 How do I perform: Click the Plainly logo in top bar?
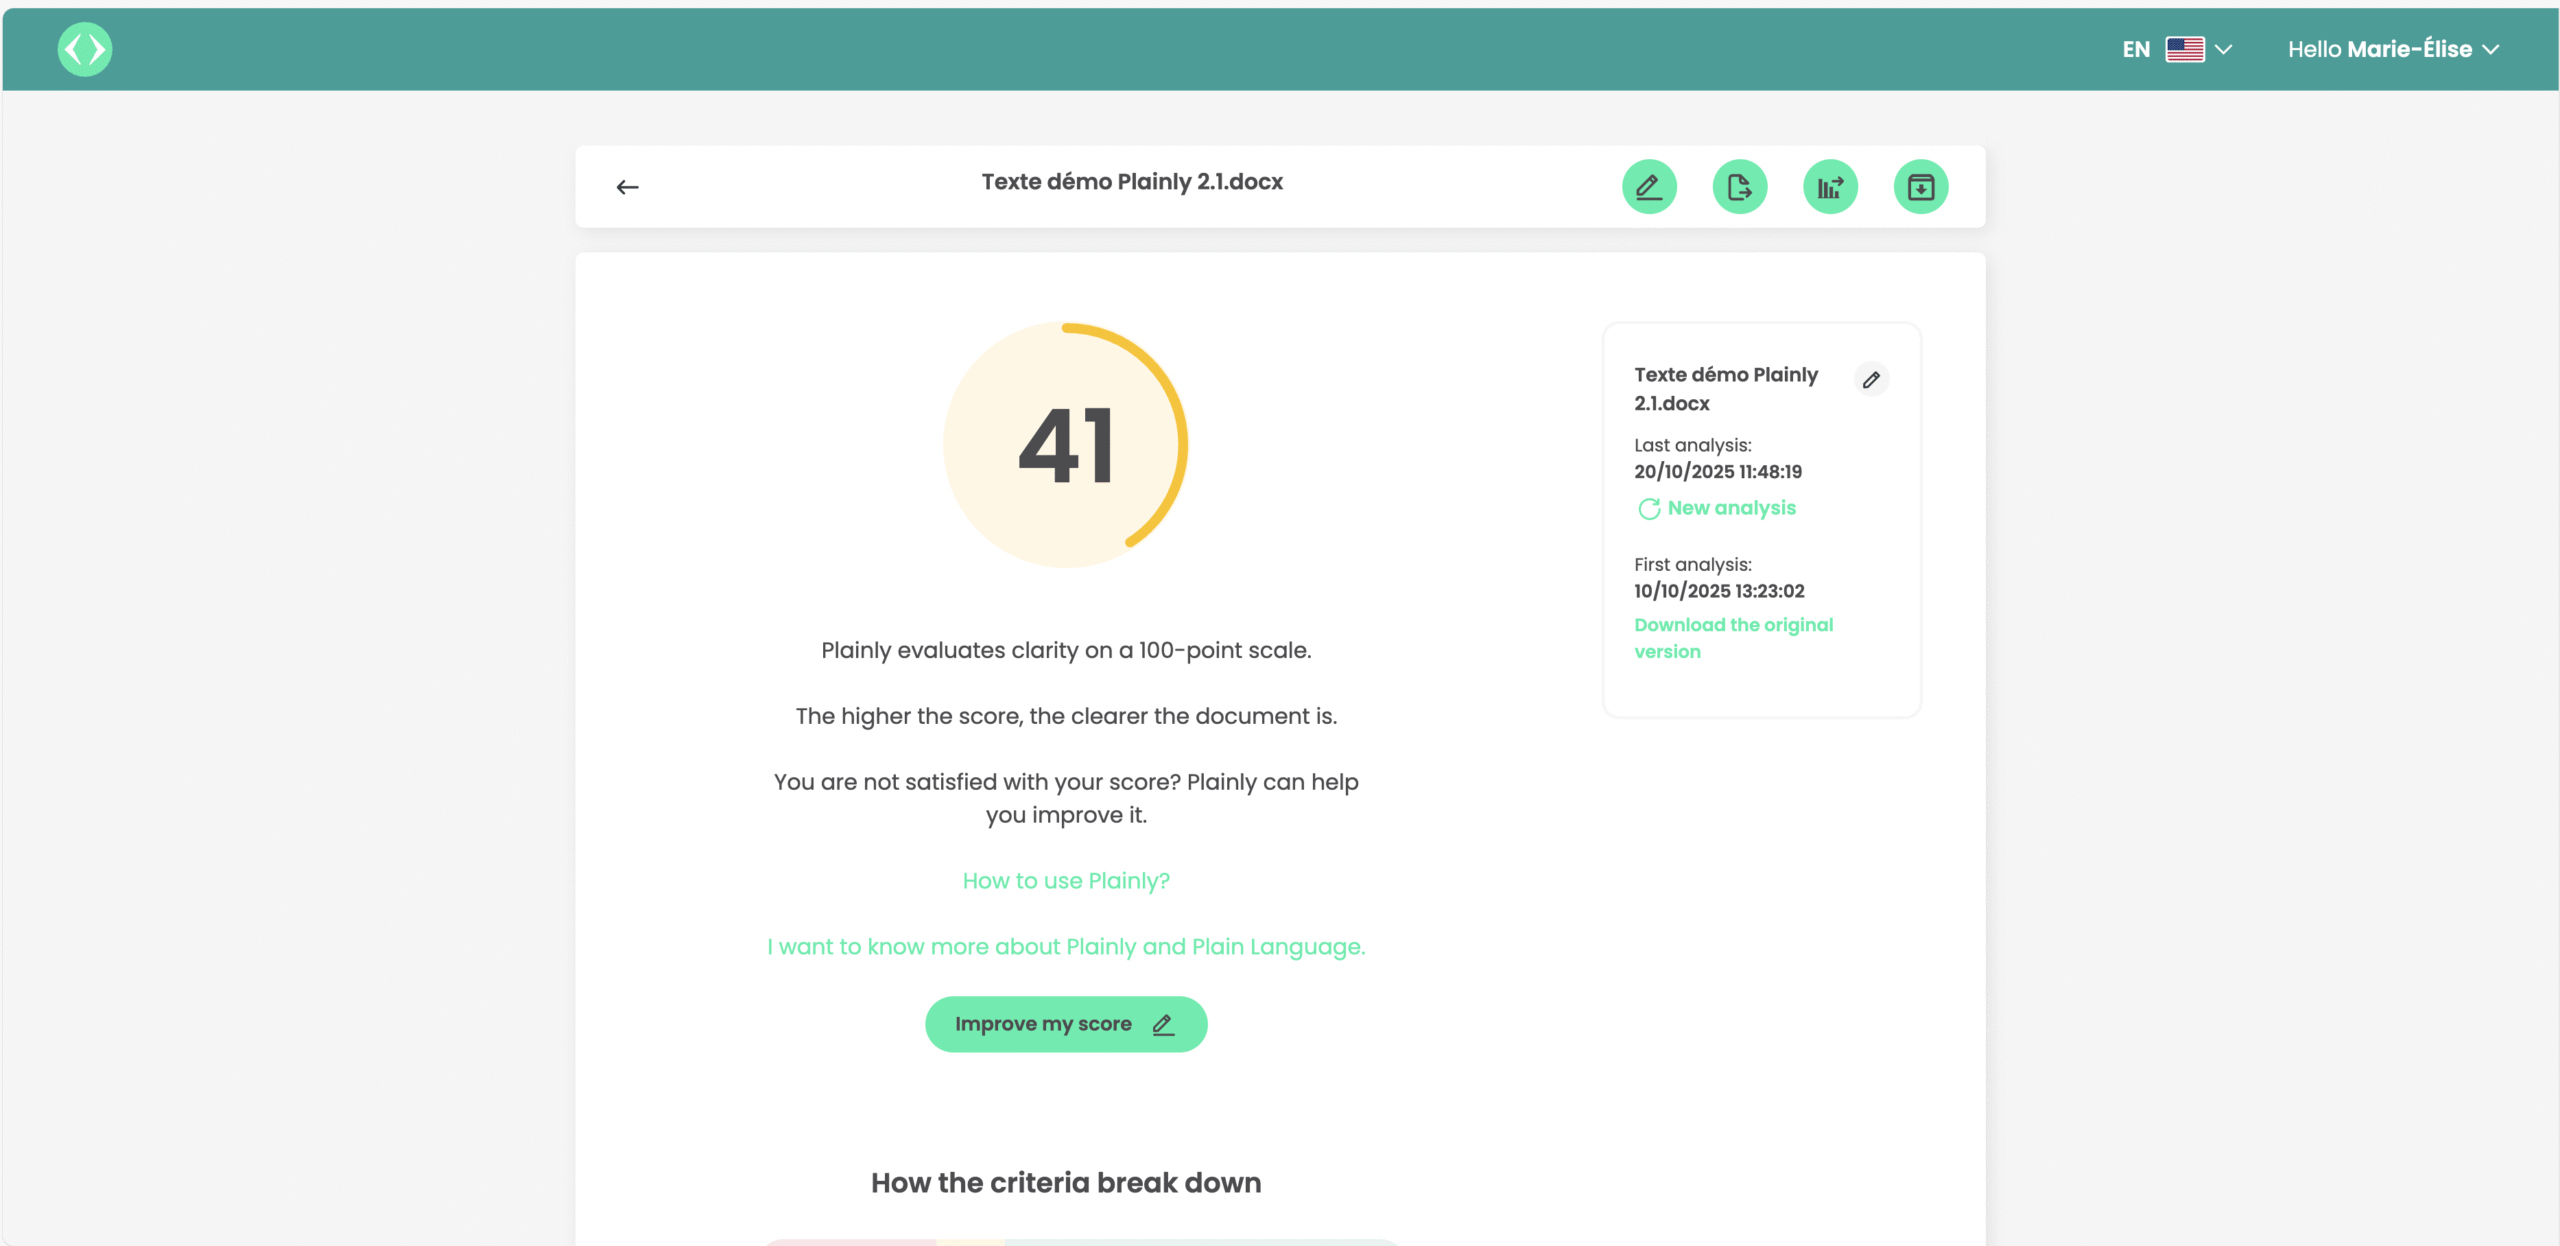(x=85, y=49)
